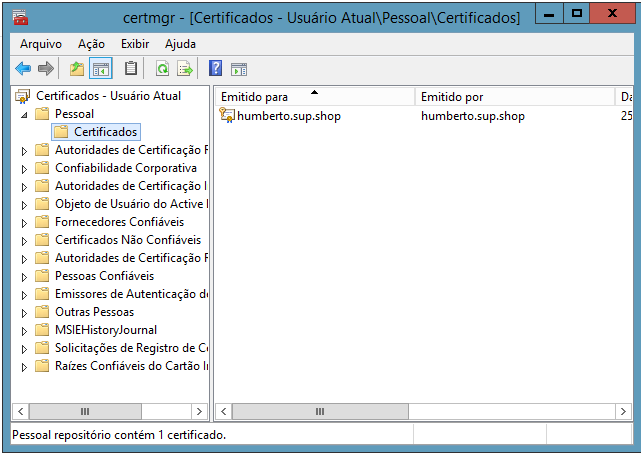Open help via question mark icon
641x454 pixels.
click(x=215, y=68)
